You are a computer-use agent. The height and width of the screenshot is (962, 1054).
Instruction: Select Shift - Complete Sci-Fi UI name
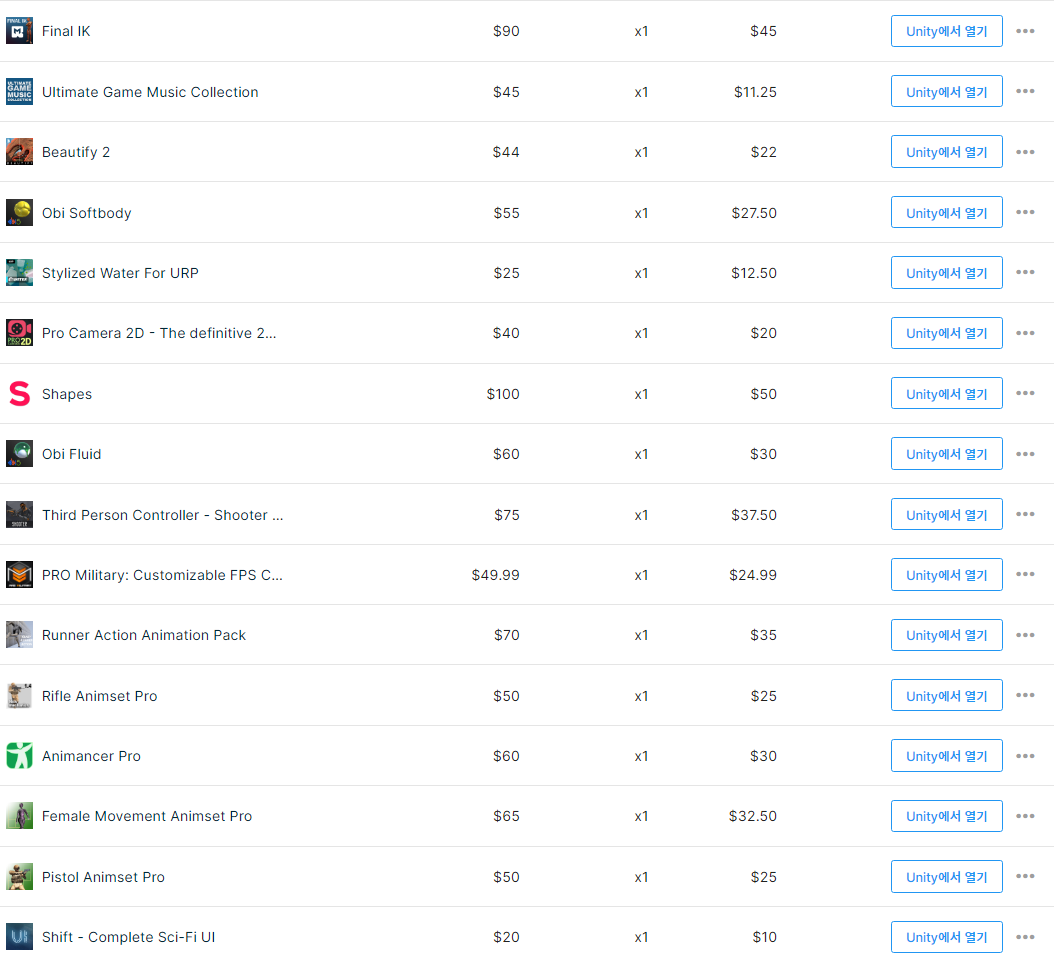point(128,937)
